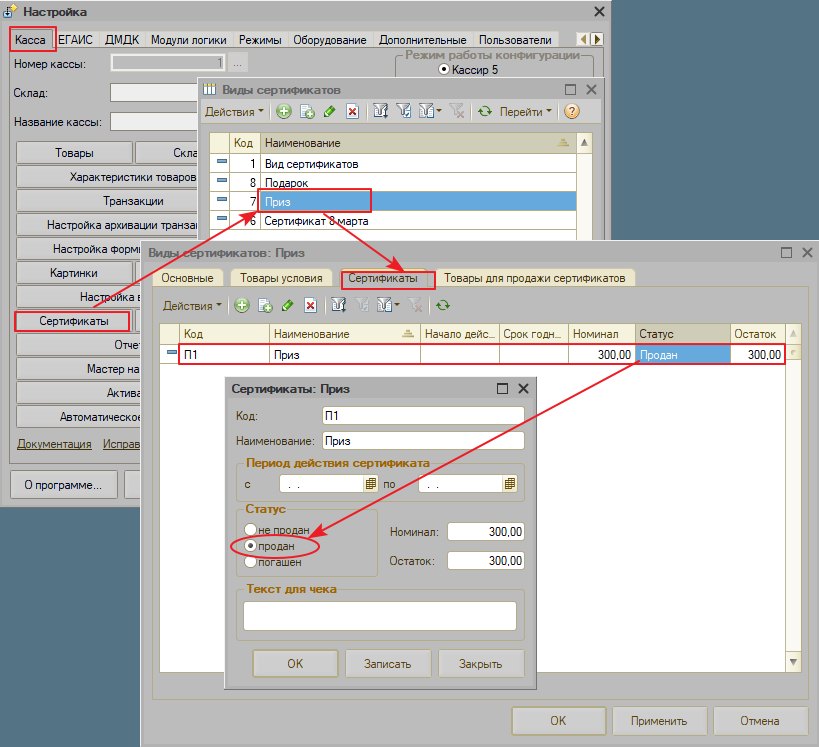Select the 'продан' status radio button
Image resolution: width=819 pixels, height=747 pixels.
250,546
